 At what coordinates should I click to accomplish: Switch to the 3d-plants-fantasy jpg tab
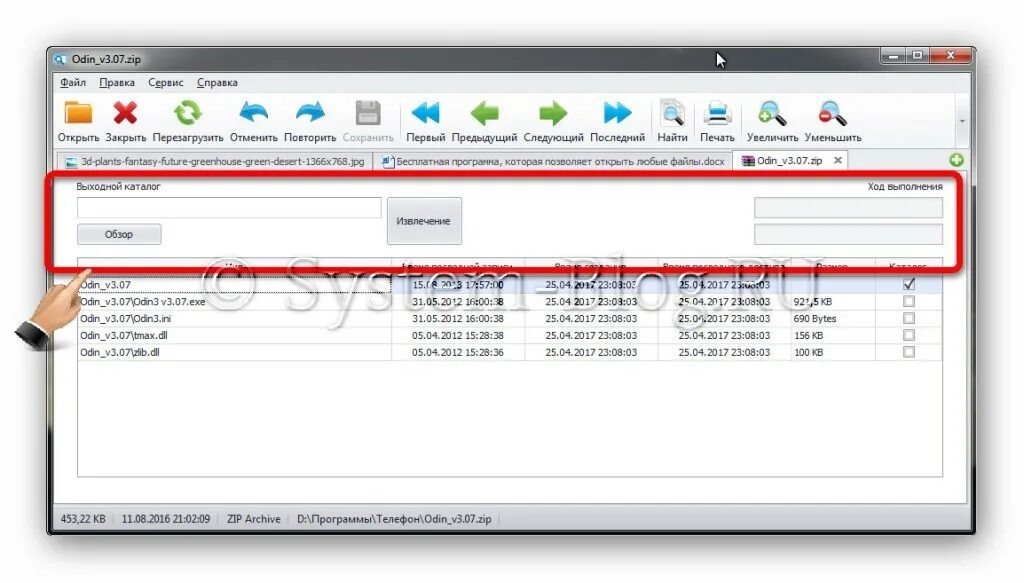coord(215,161)
